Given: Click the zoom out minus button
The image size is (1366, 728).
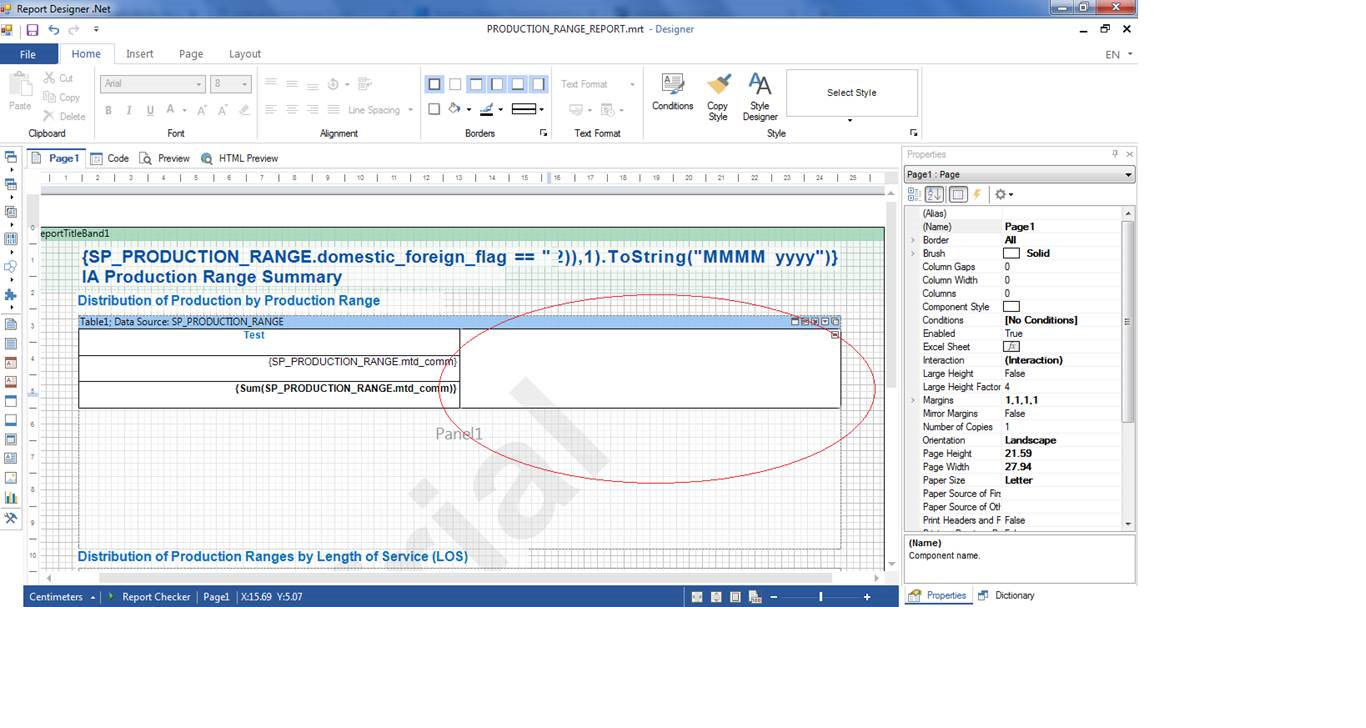Looking at the screenshot, I should coord(773,597).
